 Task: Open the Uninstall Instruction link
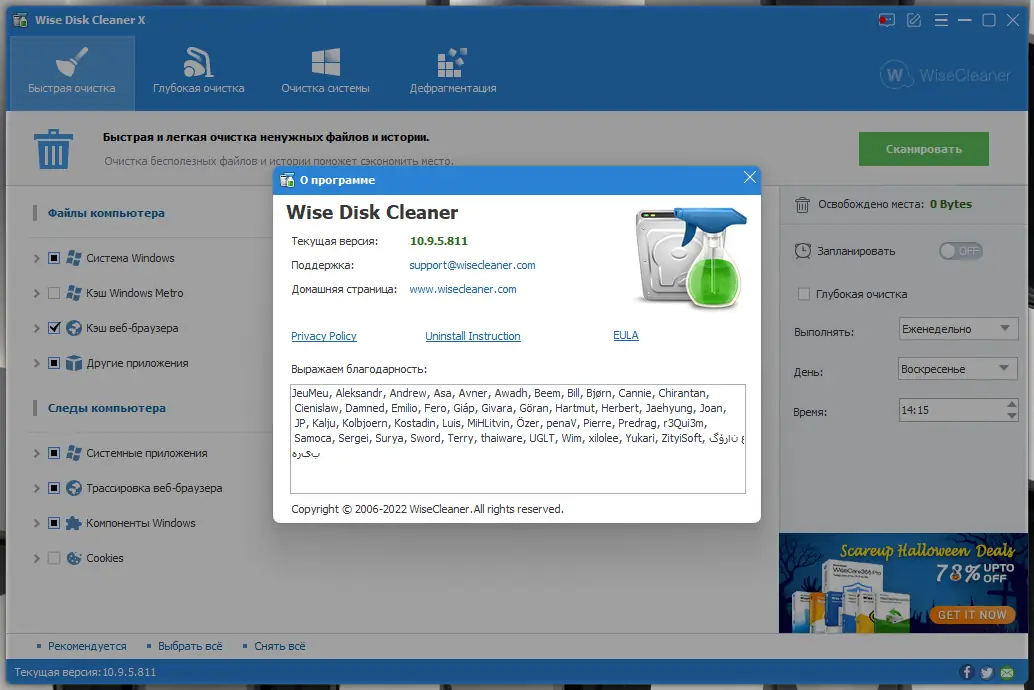pos(473,336)
